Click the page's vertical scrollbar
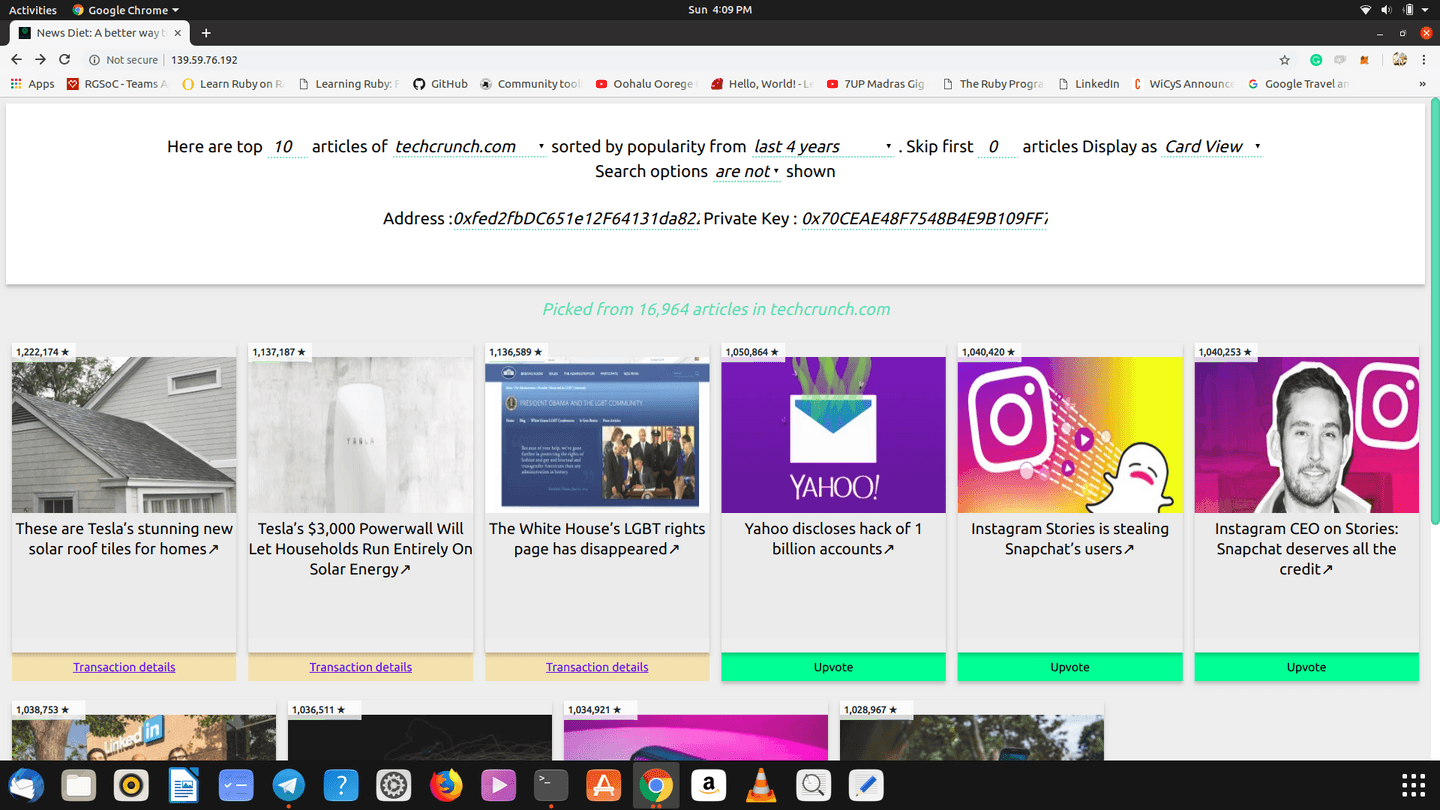Viewport: 1440px width, 810px height. click(x=1435, y=310)
